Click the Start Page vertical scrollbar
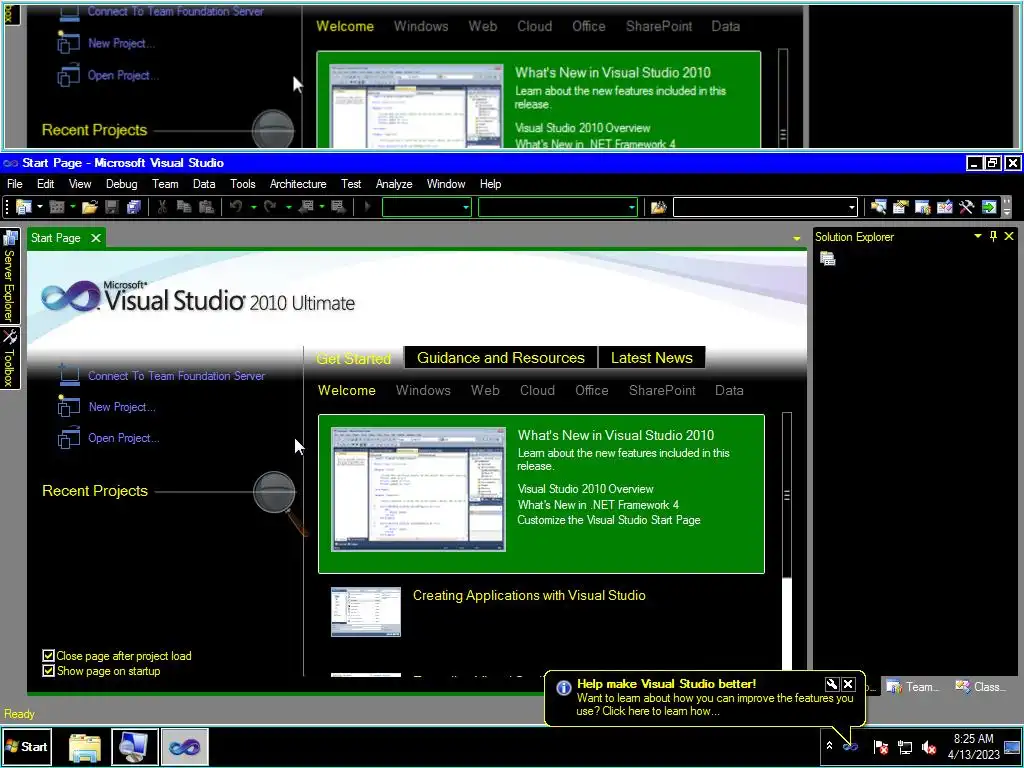The width and height of the screenshot is (1024, 768). (786, 541)
